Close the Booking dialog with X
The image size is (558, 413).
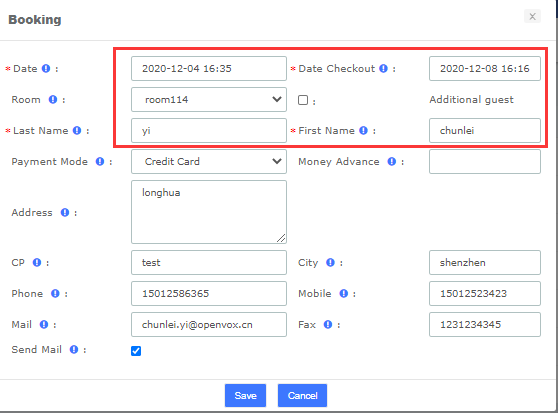(x=532, y=16)
